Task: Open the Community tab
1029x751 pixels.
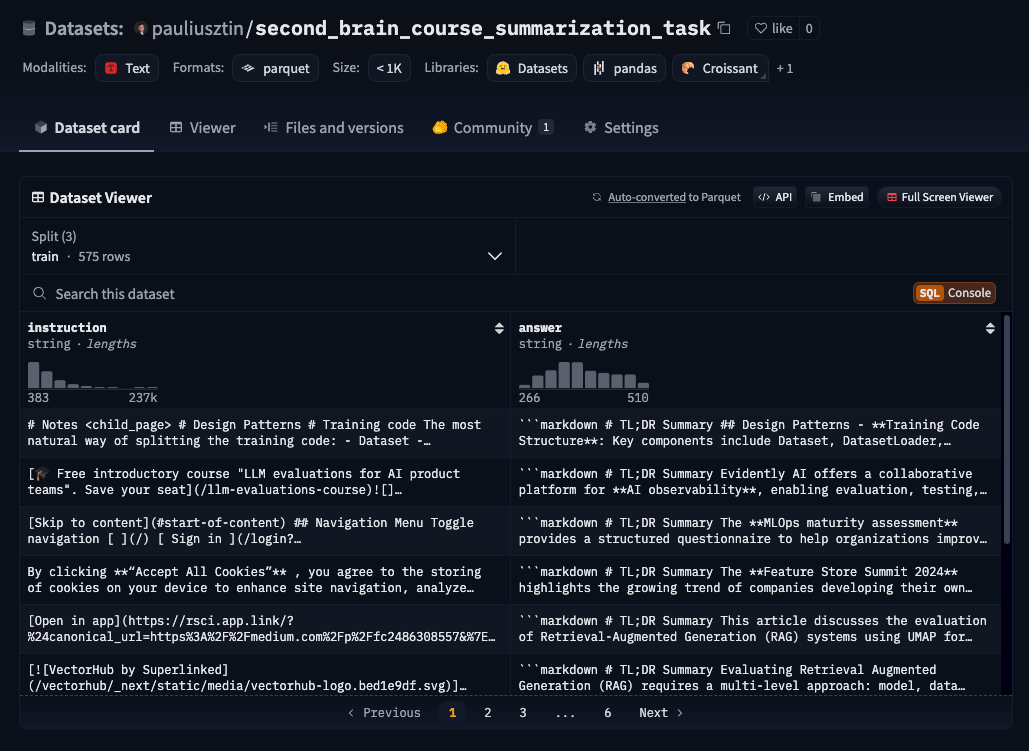Action: (x=492, y=128)
